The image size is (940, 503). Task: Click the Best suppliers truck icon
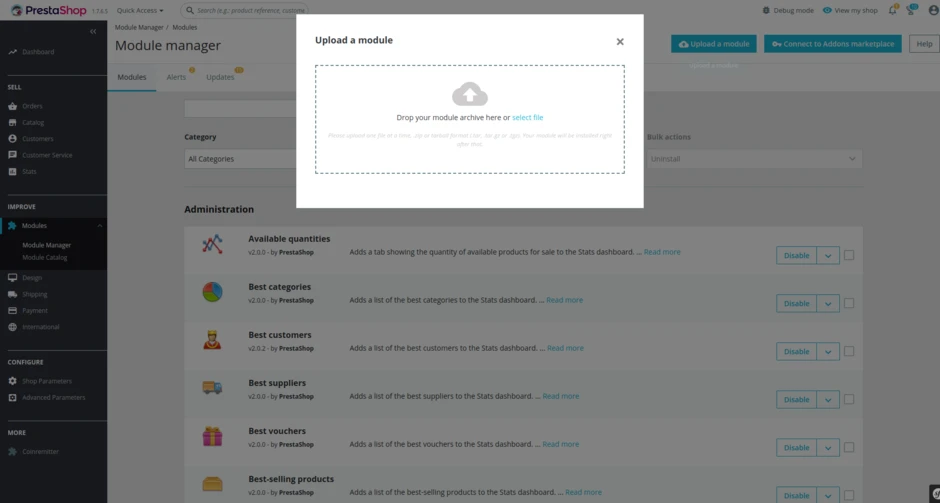212,388
